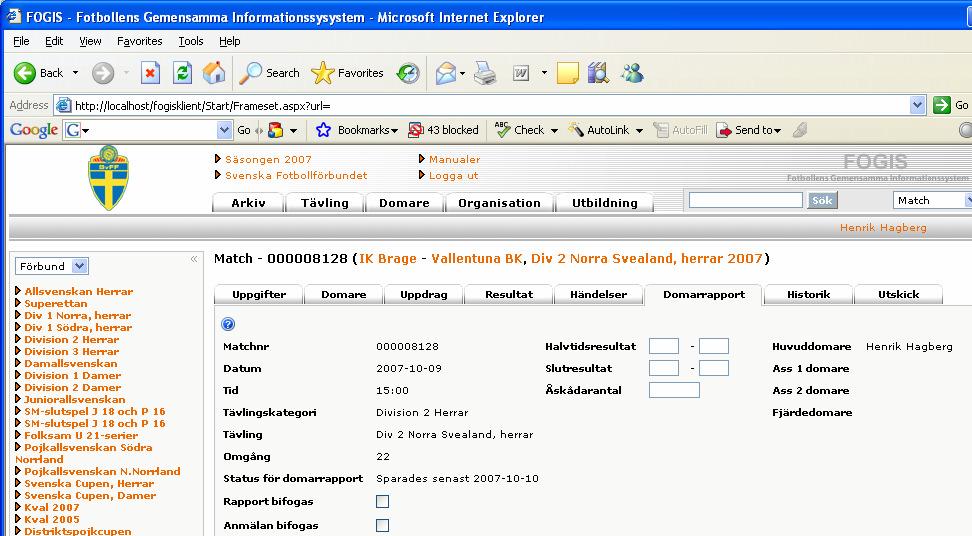The image size is (972, 536).
Task: Click the Mail envelope icon
Action: click(446, 73)
